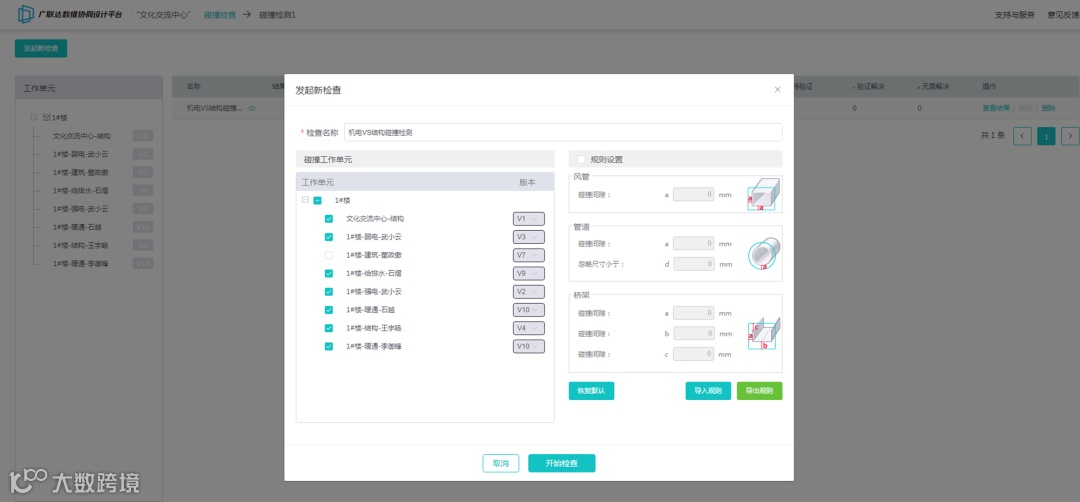
Task: Select 1#楼-强电 row in background tree
Action: pyautogui.click(x=80, y=209)
